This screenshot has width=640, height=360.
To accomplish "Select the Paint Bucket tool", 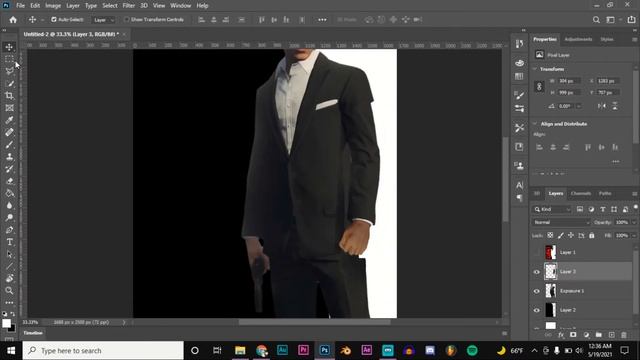I will (9, 193).
